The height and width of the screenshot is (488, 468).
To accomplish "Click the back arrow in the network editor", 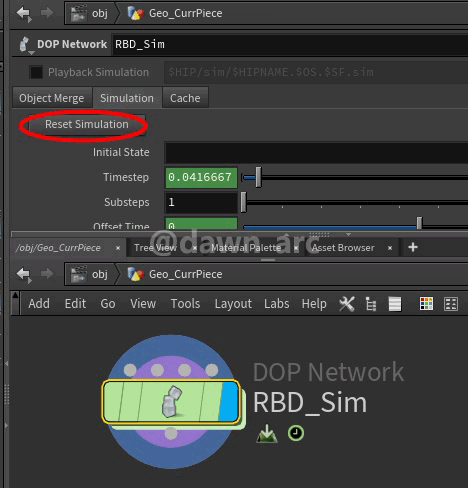I will click(24, 275).
